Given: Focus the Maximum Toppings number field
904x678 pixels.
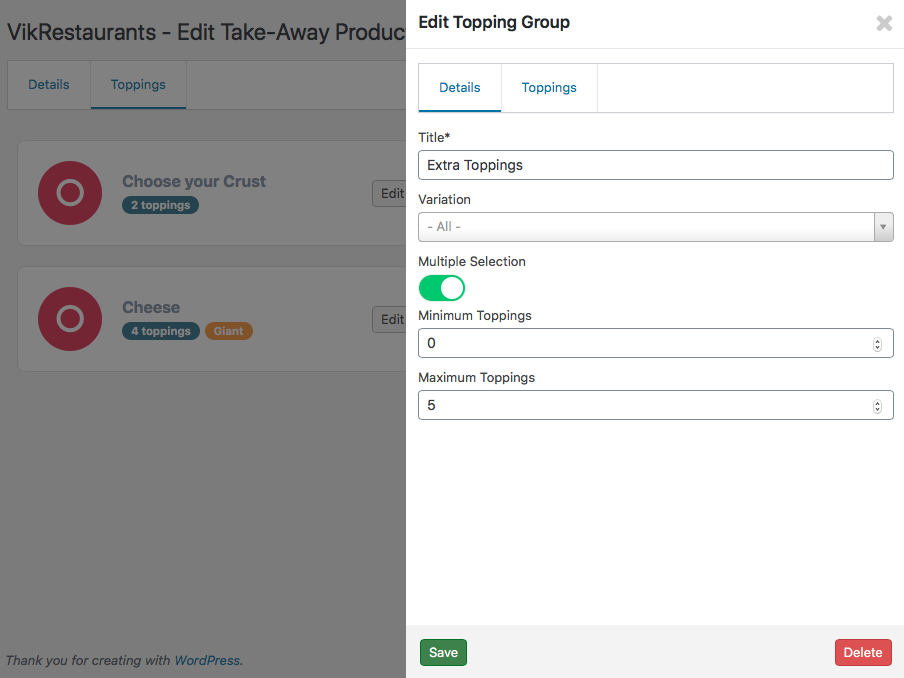Looking at the screenshot, I should click(x=656, y=405).
